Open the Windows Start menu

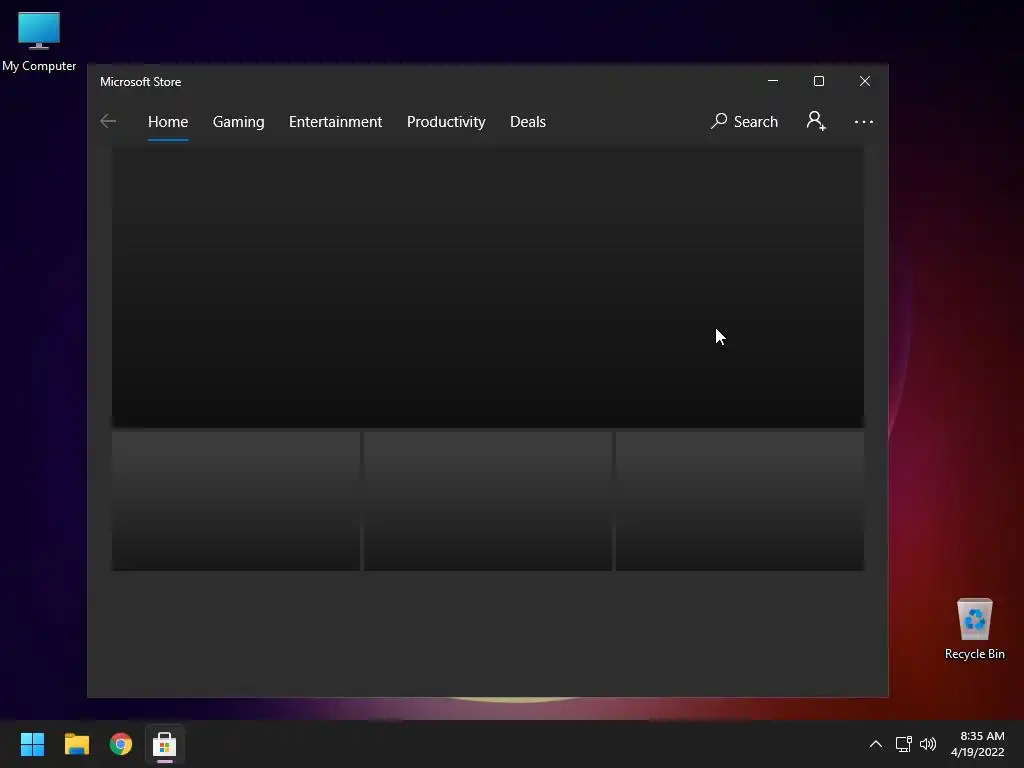pyautogui.click(x=32, y=744)
